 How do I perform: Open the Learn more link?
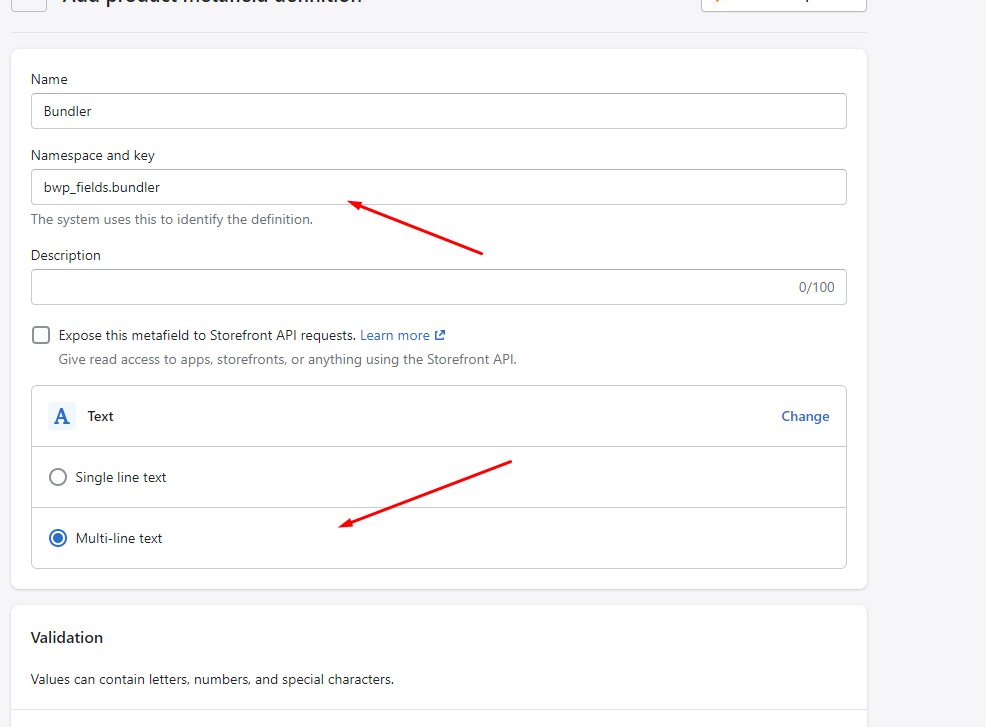pos(394,335)
